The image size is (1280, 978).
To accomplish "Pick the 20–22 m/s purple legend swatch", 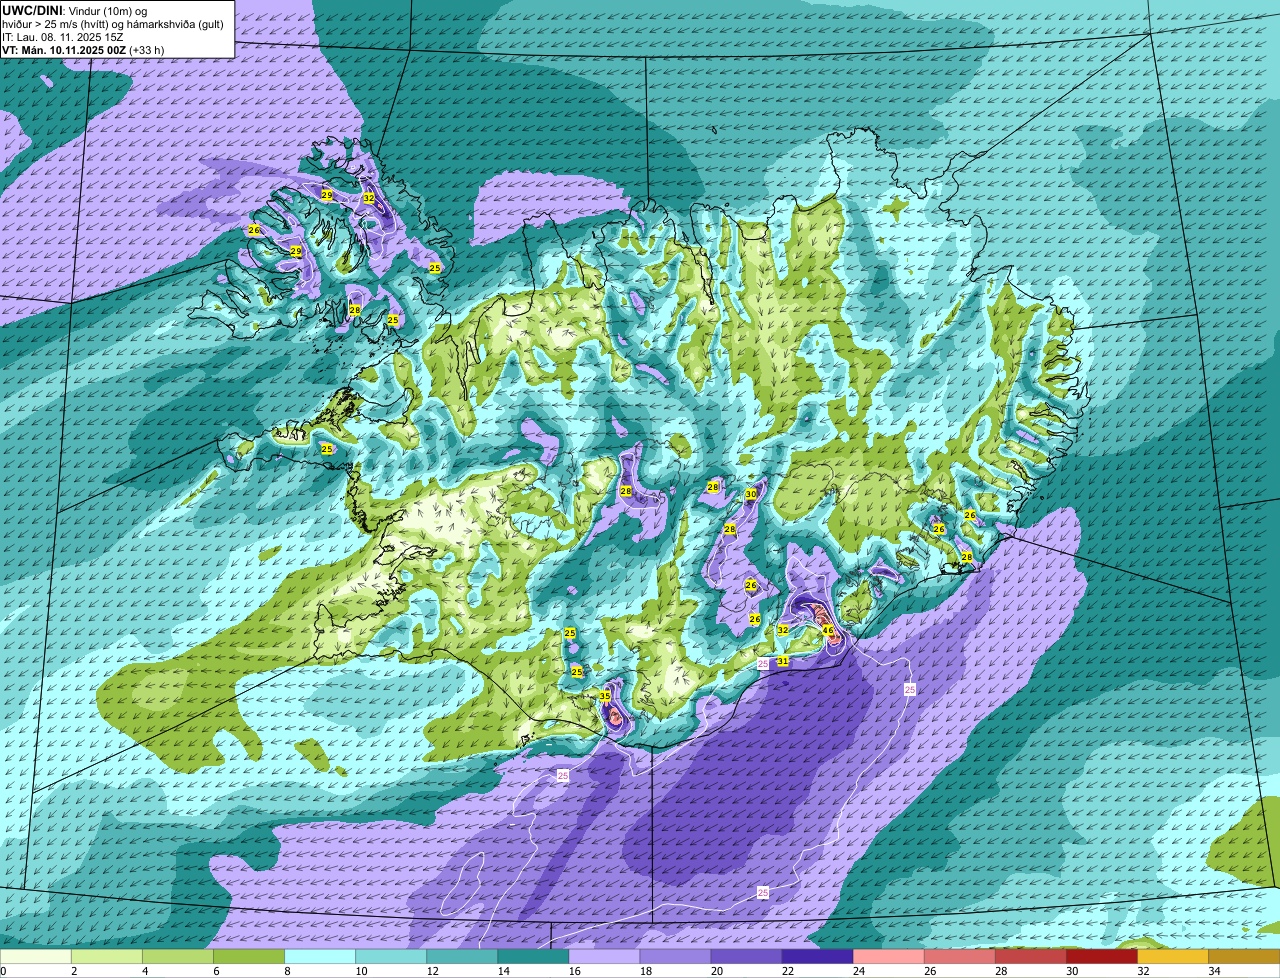I will click(x=747, y=957).
